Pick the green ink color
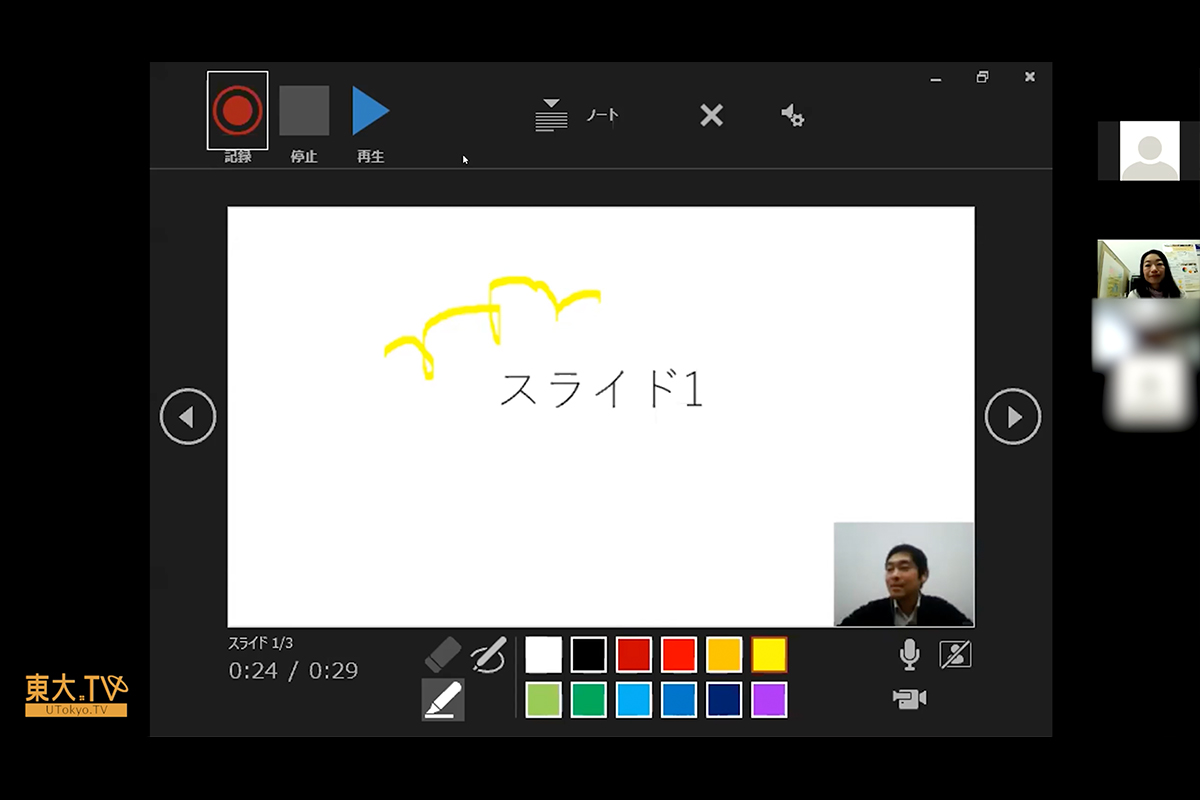This screenshot has width=1200, height=800. point(589,700)
